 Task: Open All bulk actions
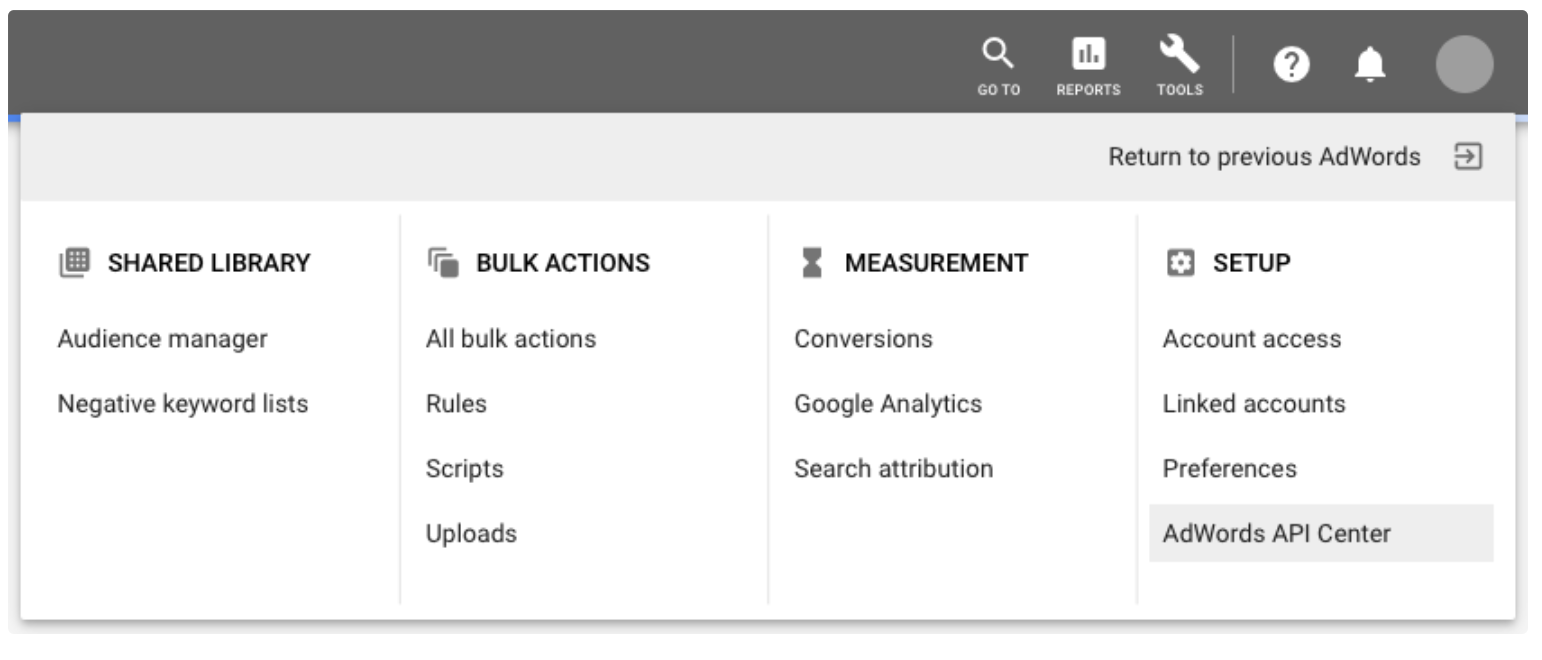(x=510, y=339)
